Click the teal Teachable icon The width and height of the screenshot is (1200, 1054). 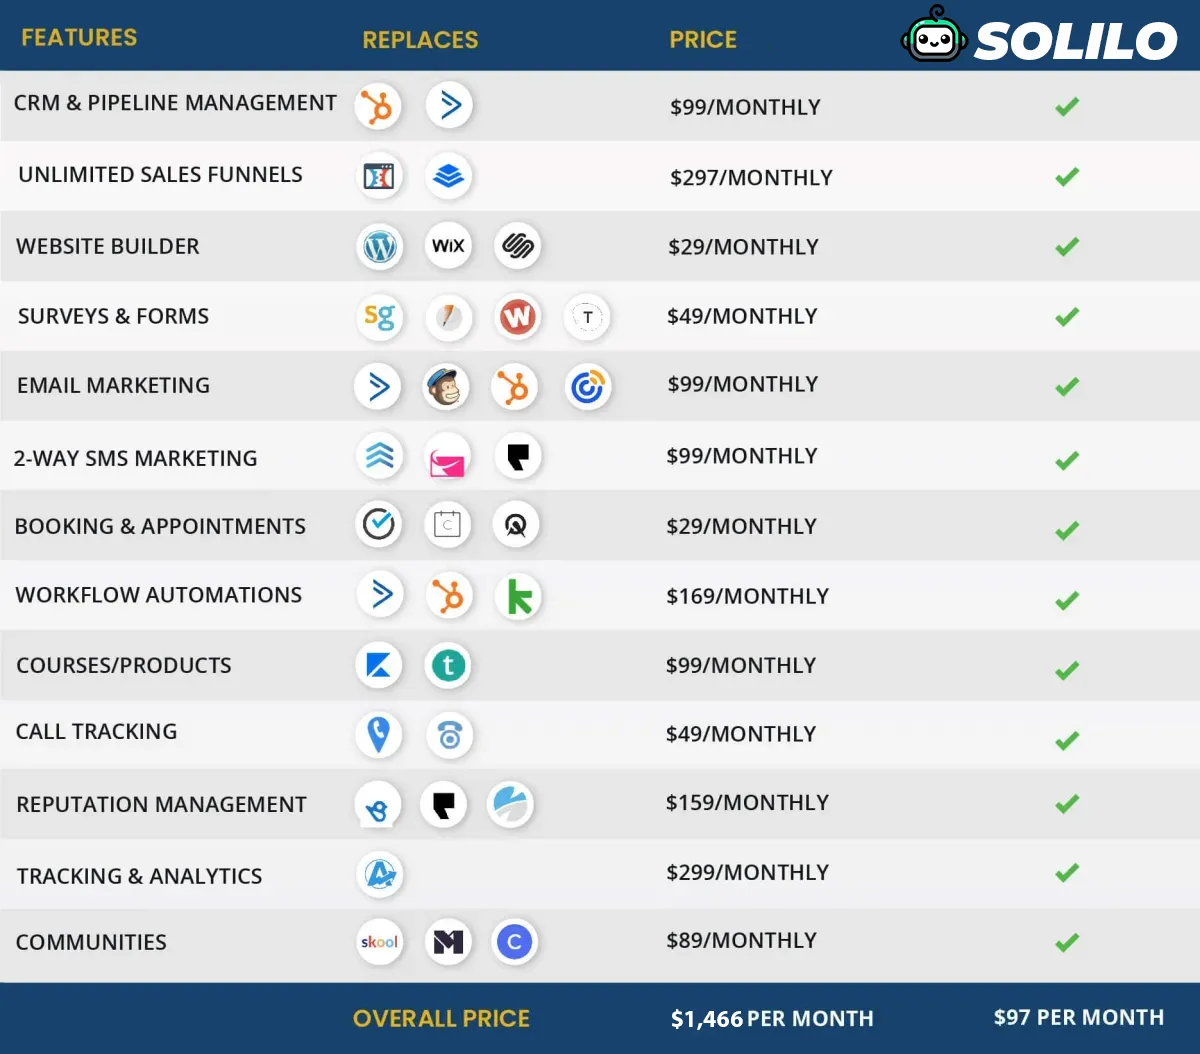pyautogui.click(x=448, y=665)
